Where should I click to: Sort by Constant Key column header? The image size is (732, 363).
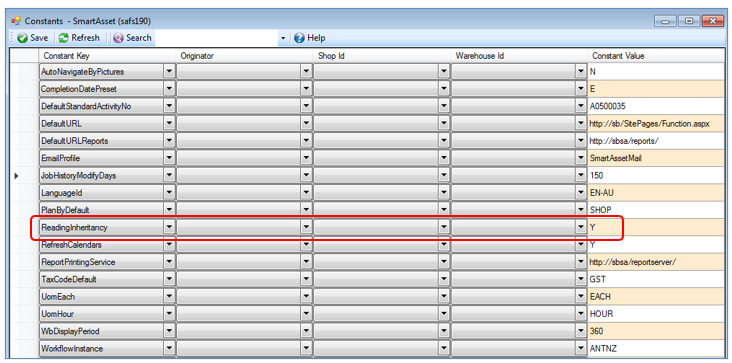(x=107, y=56)
